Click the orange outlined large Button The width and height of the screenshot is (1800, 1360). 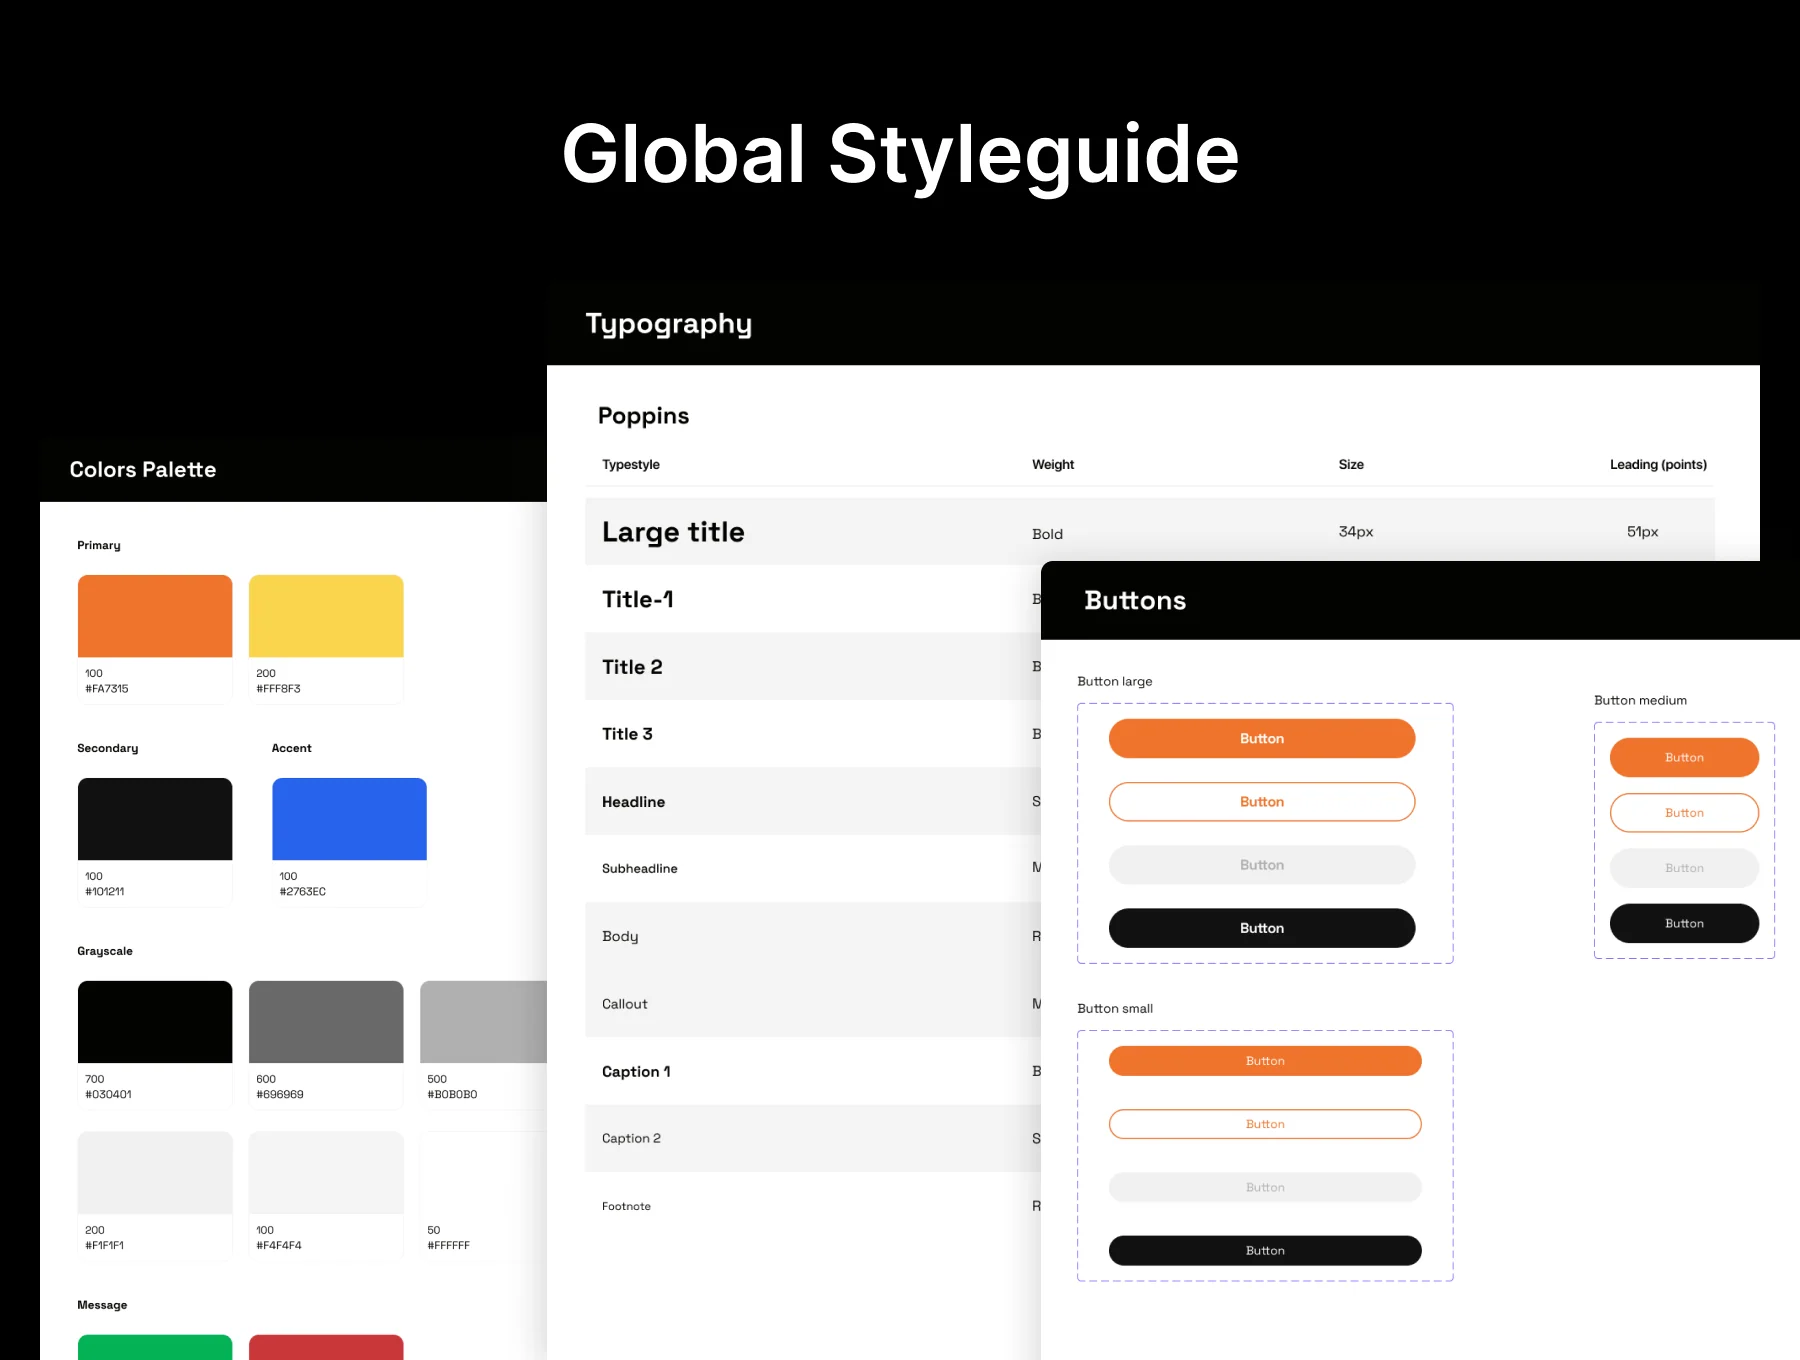(x=1262, y=801)
